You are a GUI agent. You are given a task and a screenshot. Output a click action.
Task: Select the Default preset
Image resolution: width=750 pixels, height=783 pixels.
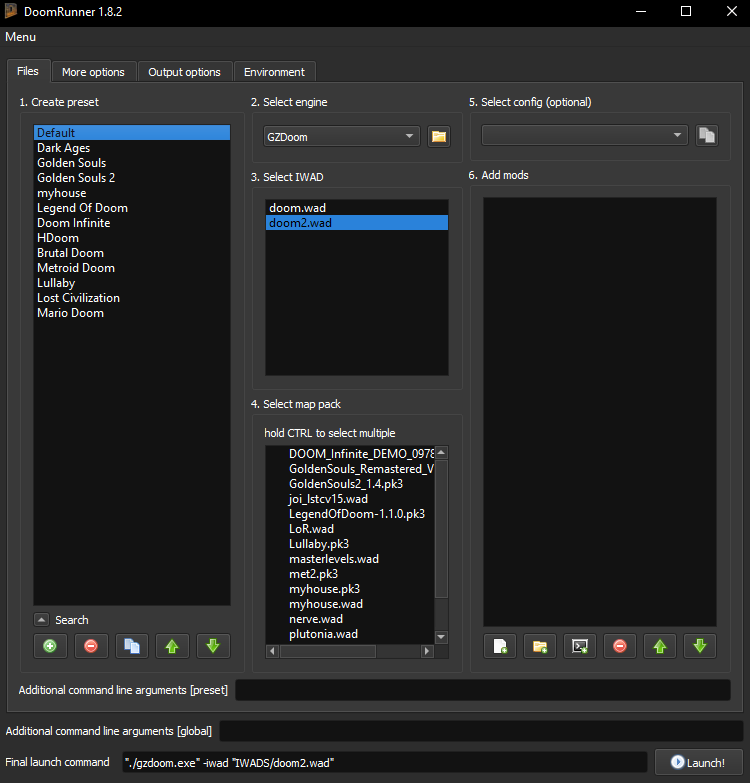132,132
